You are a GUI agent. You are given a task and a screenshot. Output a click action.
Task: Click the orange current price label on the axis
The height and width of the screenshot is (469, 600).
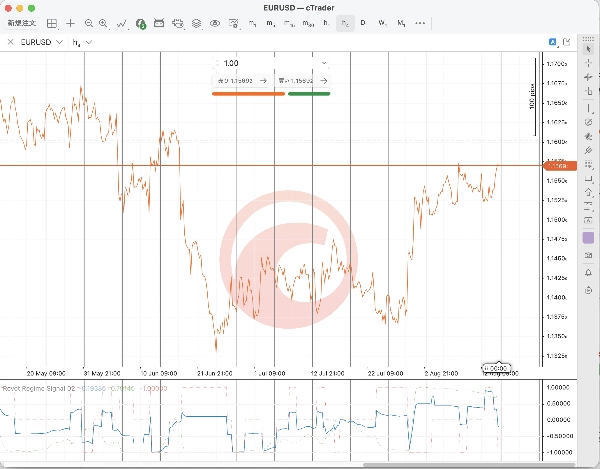pyautogui.click(x=559, y=166)
